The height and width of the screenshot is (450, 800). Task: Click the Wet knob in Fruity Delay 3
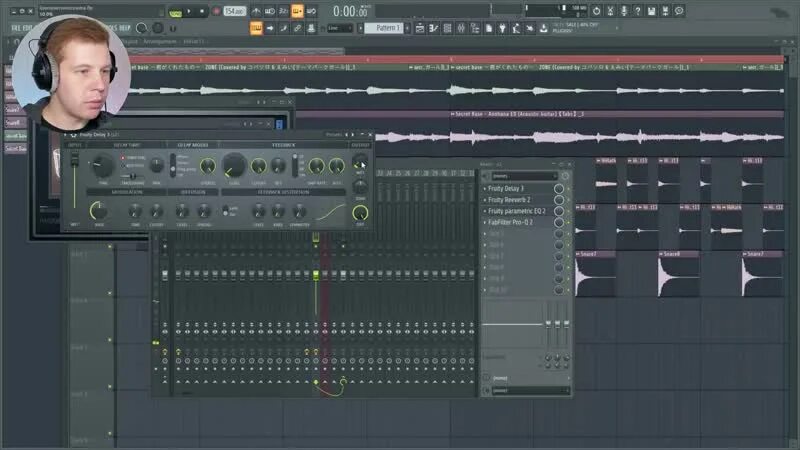pos(360,162)
